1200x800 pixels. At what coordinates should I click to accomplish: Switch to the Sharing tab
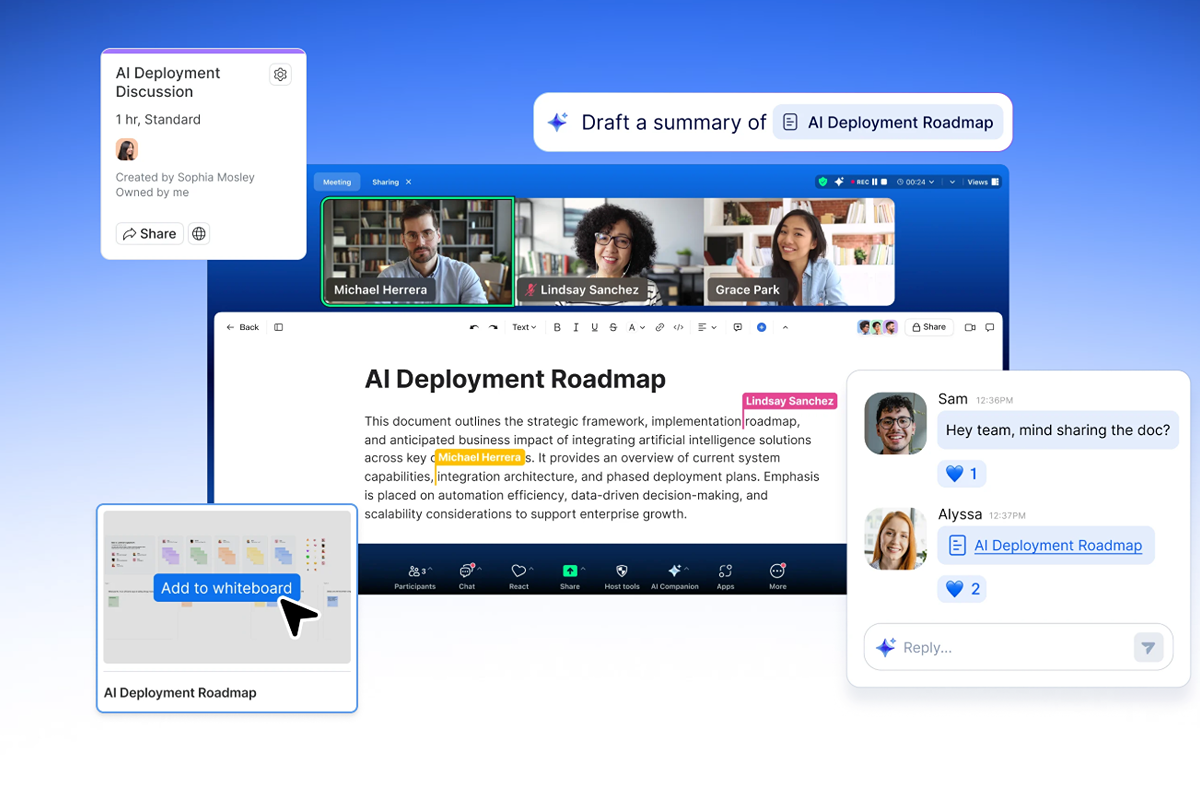coord(385,182)
